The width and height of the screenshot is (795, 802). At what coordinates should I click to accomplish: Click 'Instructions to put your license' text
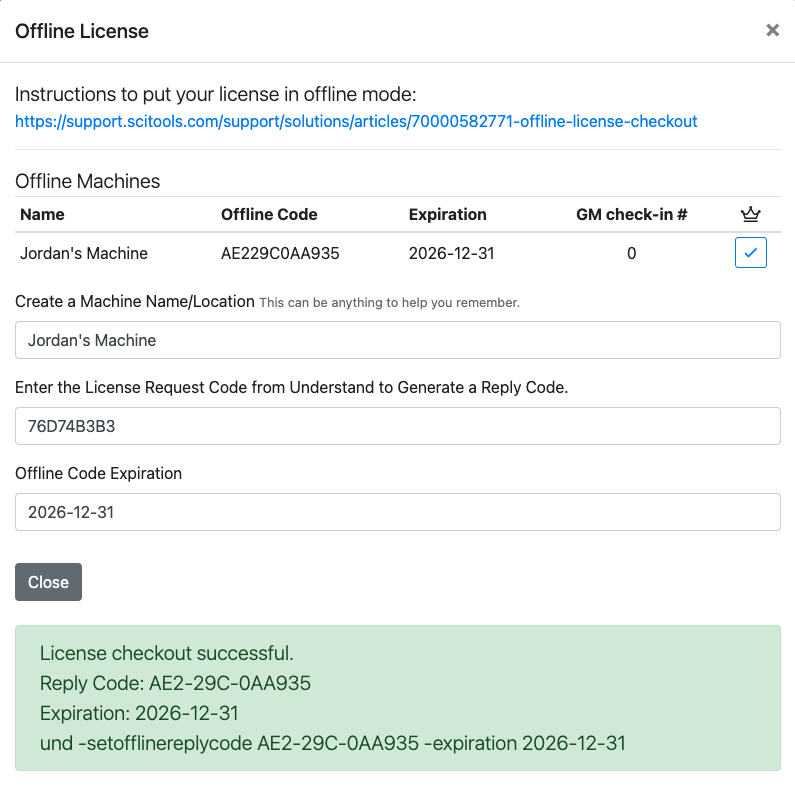click(215, 94)
